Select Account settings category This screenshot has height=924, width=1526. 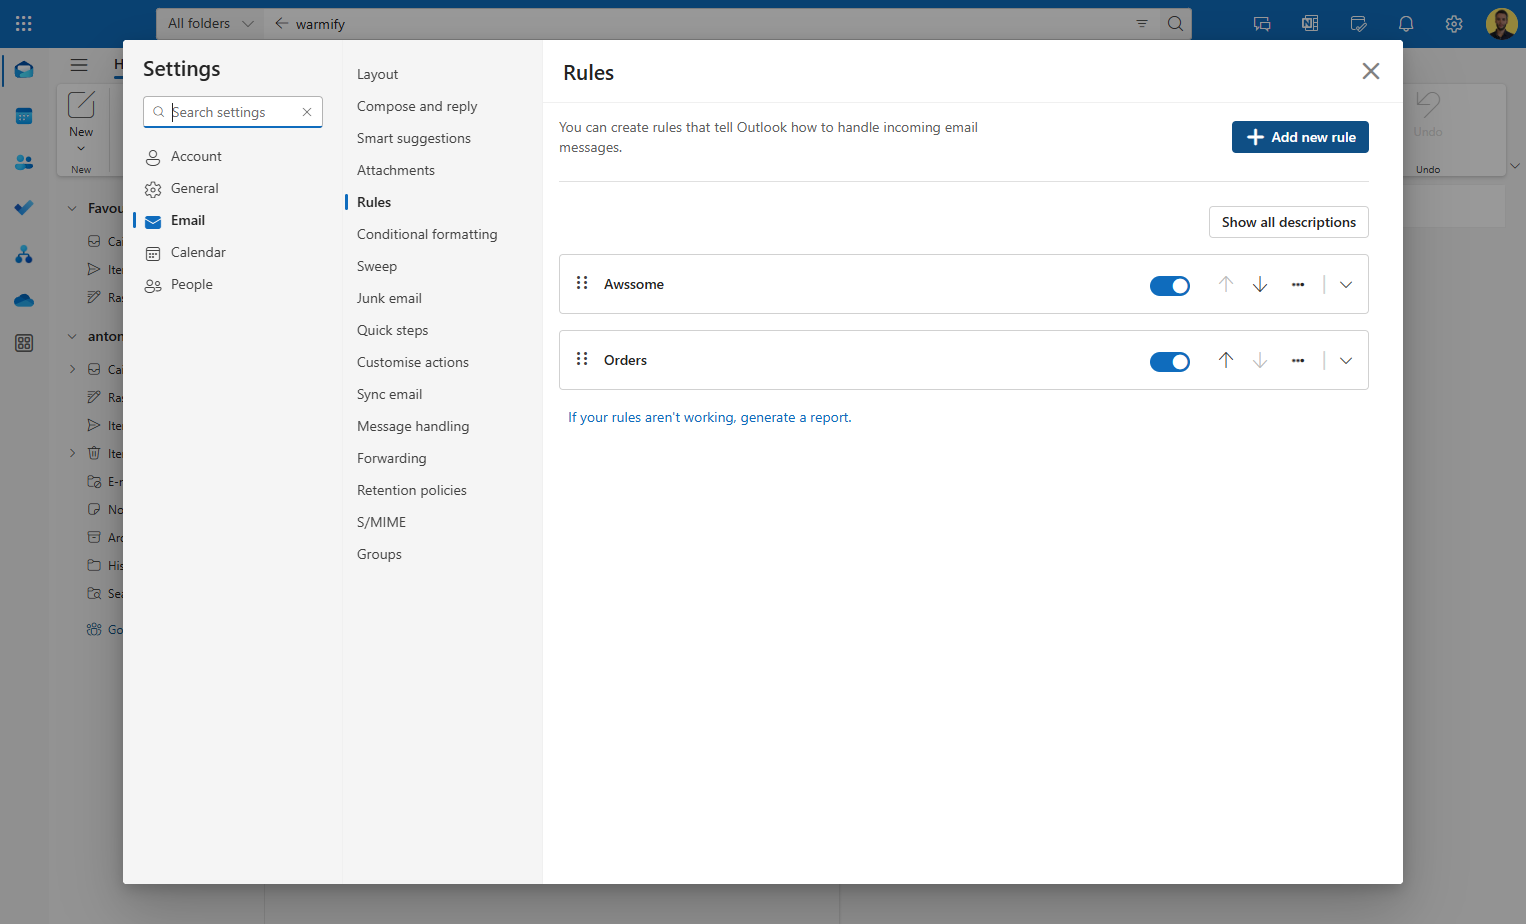[x=196, y=156]
